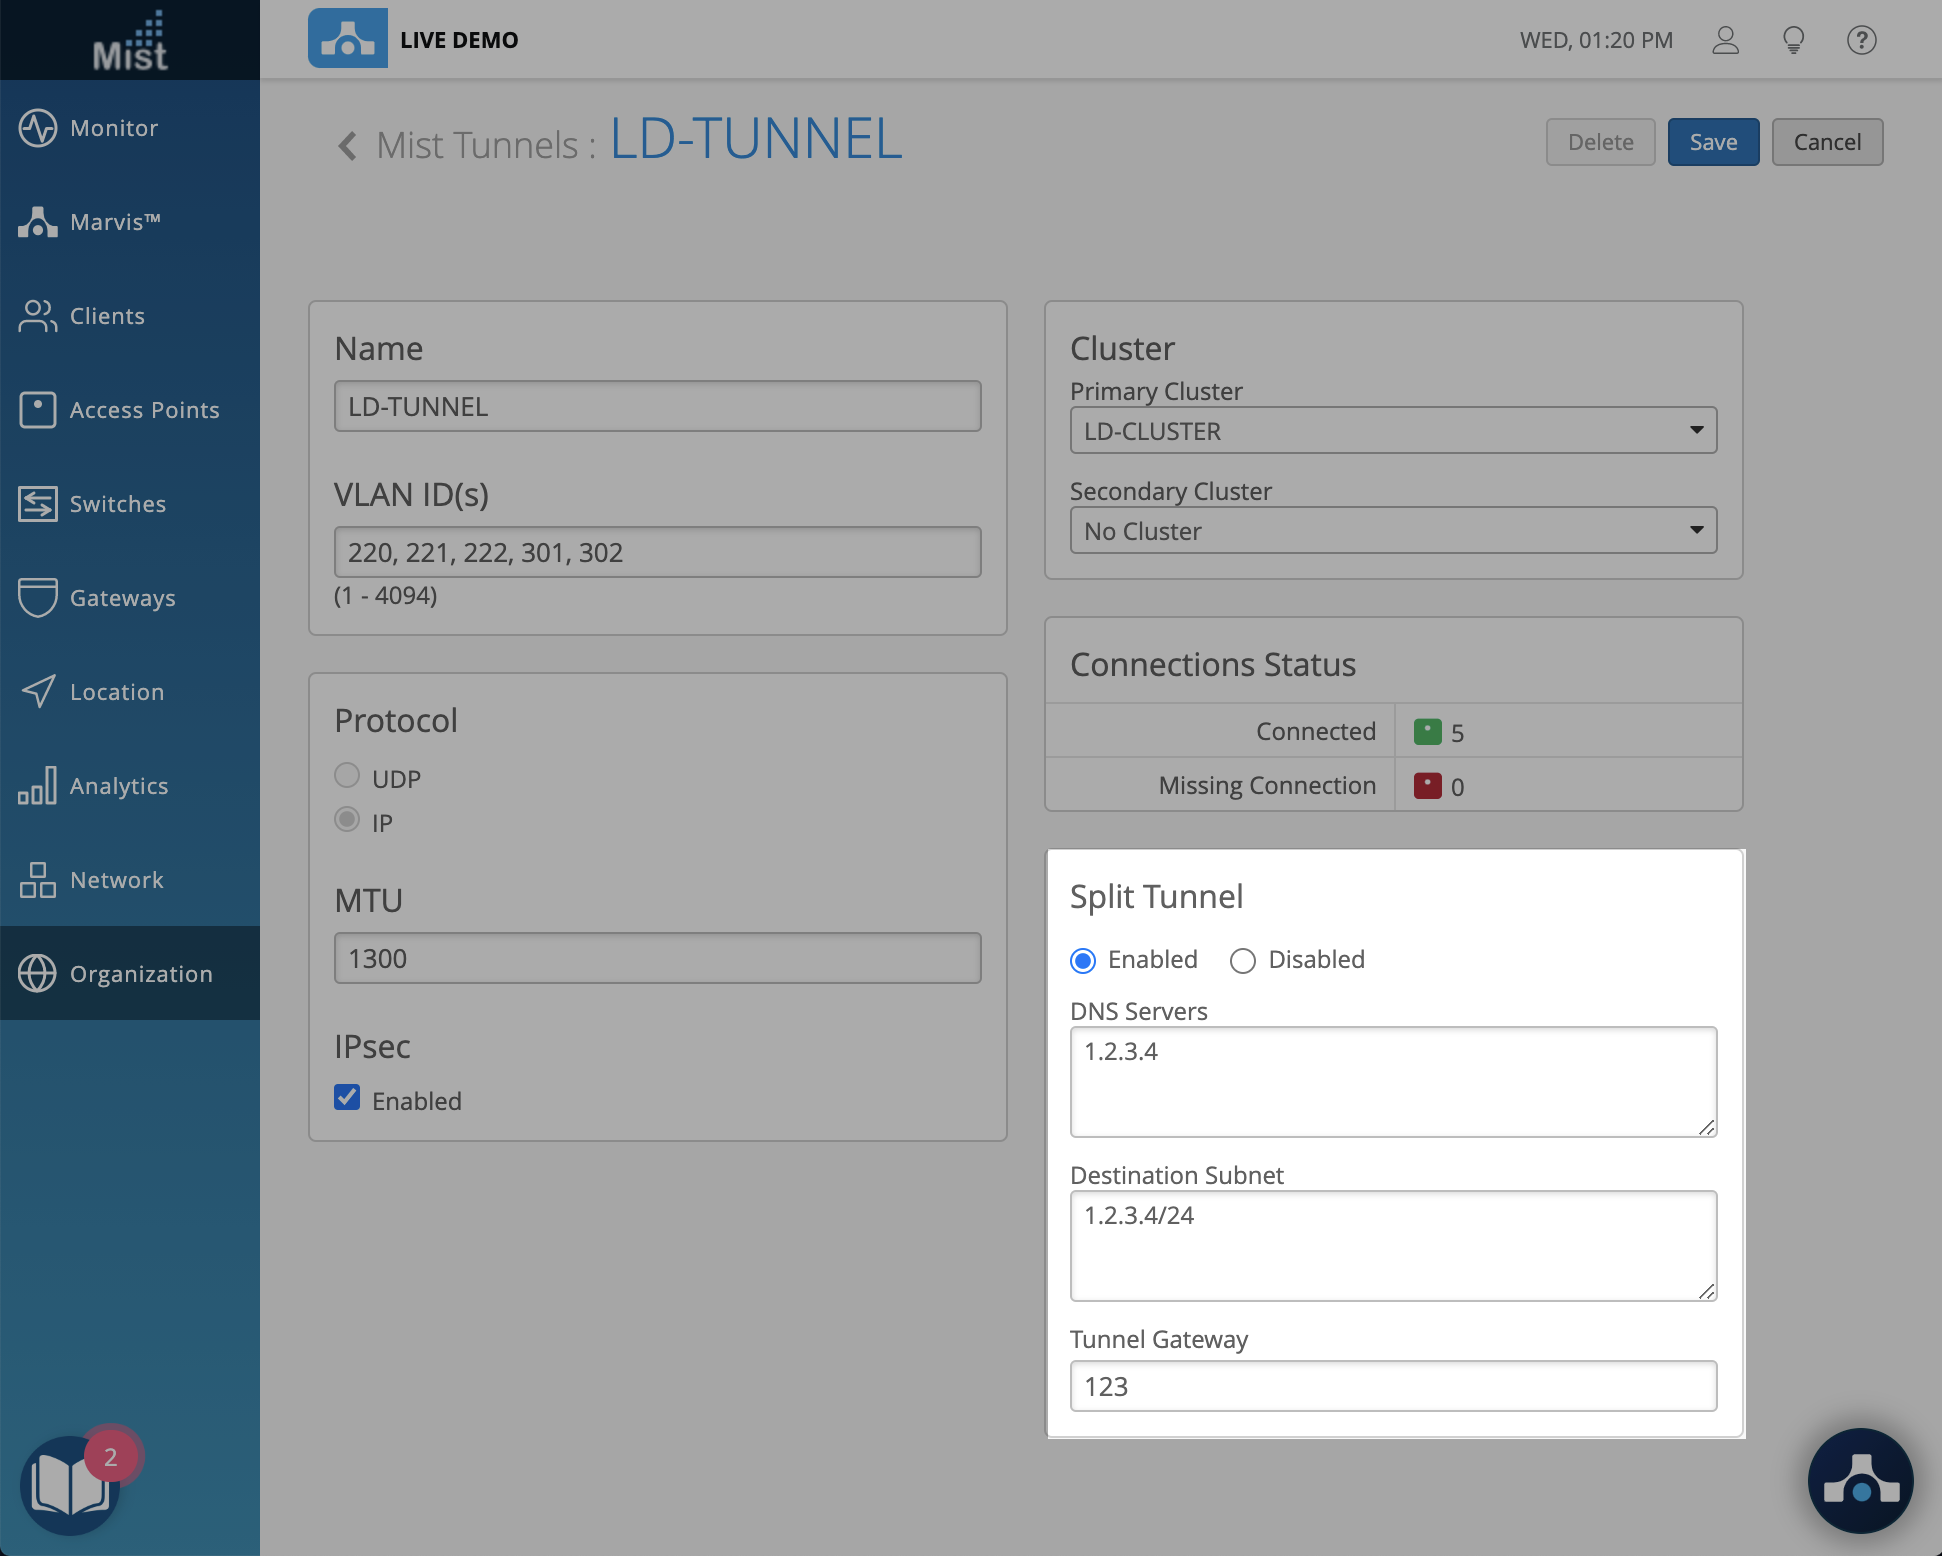Click the Save button

(1713, 142)
